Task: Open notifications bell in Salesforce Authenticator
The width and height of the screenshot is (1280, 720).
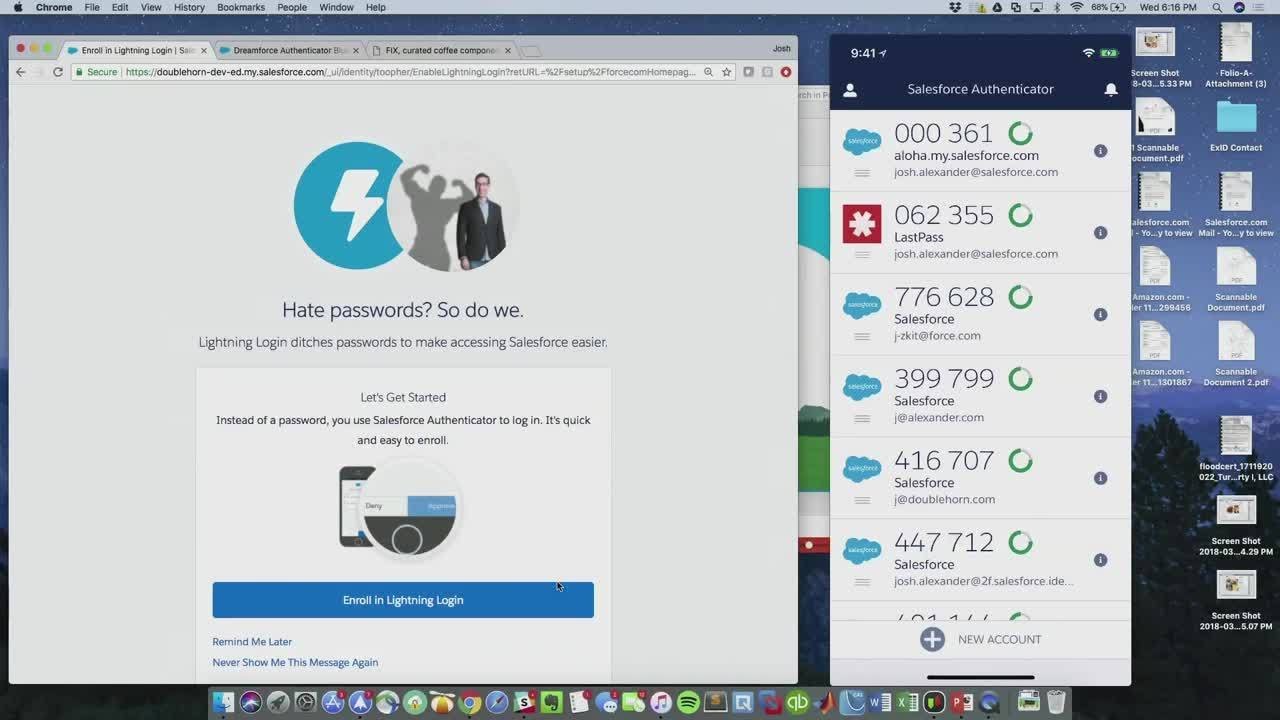Action: [1111, 90]
